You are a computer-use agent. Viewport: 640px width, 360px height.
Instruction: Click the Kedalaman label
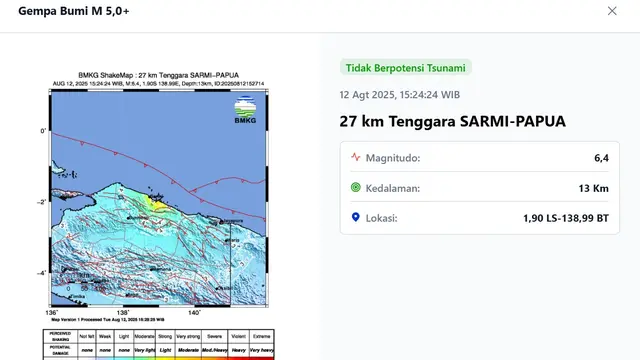393,188
